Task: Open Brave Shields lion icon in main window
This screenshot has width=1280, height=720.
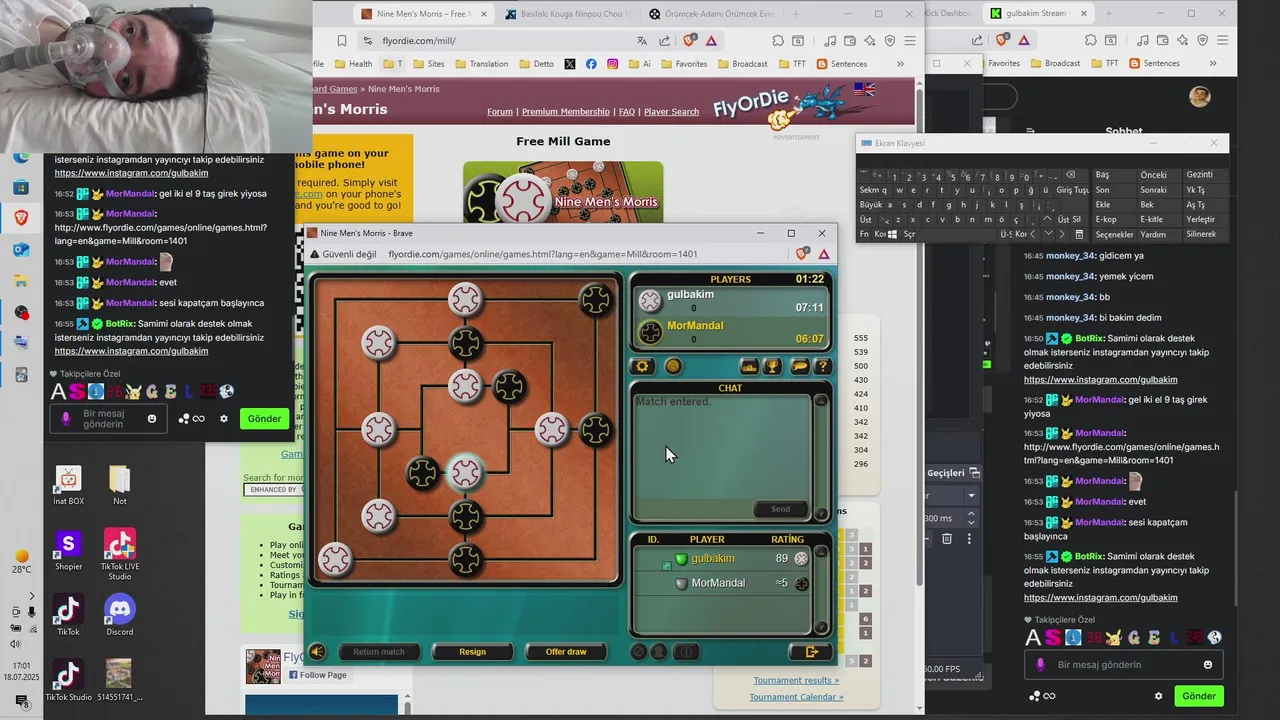Action: (x=689, y=41)
